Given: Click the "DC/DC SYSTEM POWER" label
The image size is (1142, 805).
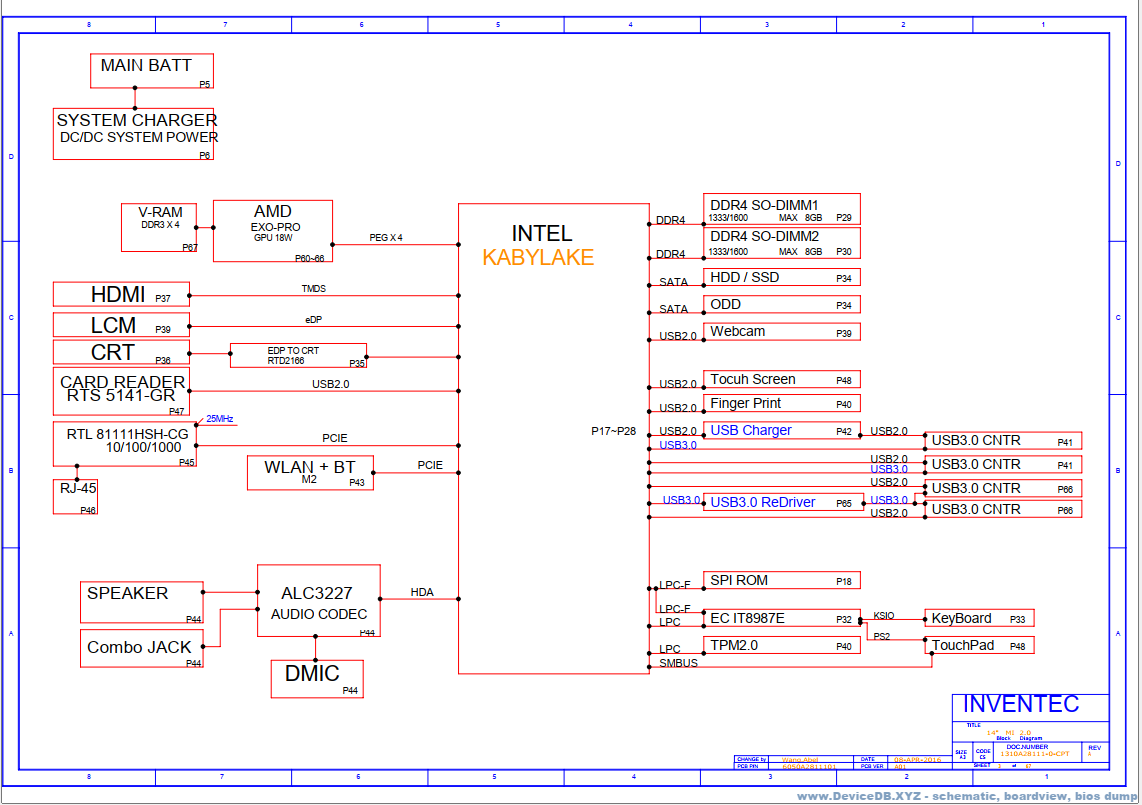Looking at the screenshot, I should click(139, 137).
